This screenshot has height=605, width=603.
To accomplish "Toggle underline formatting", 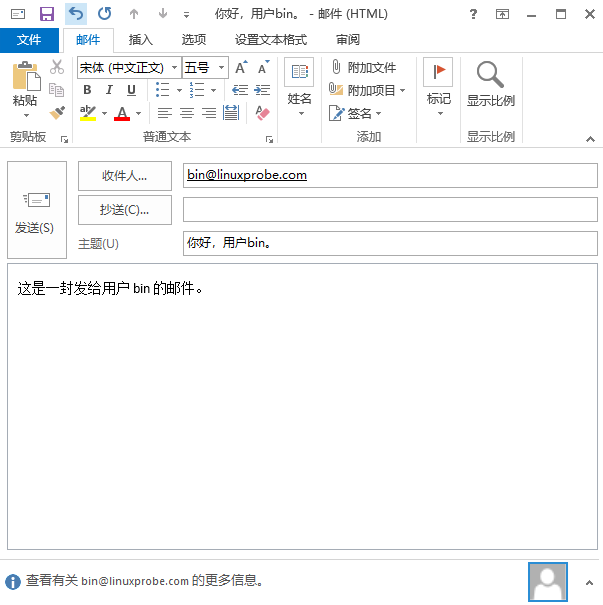I will click(131, 91).
